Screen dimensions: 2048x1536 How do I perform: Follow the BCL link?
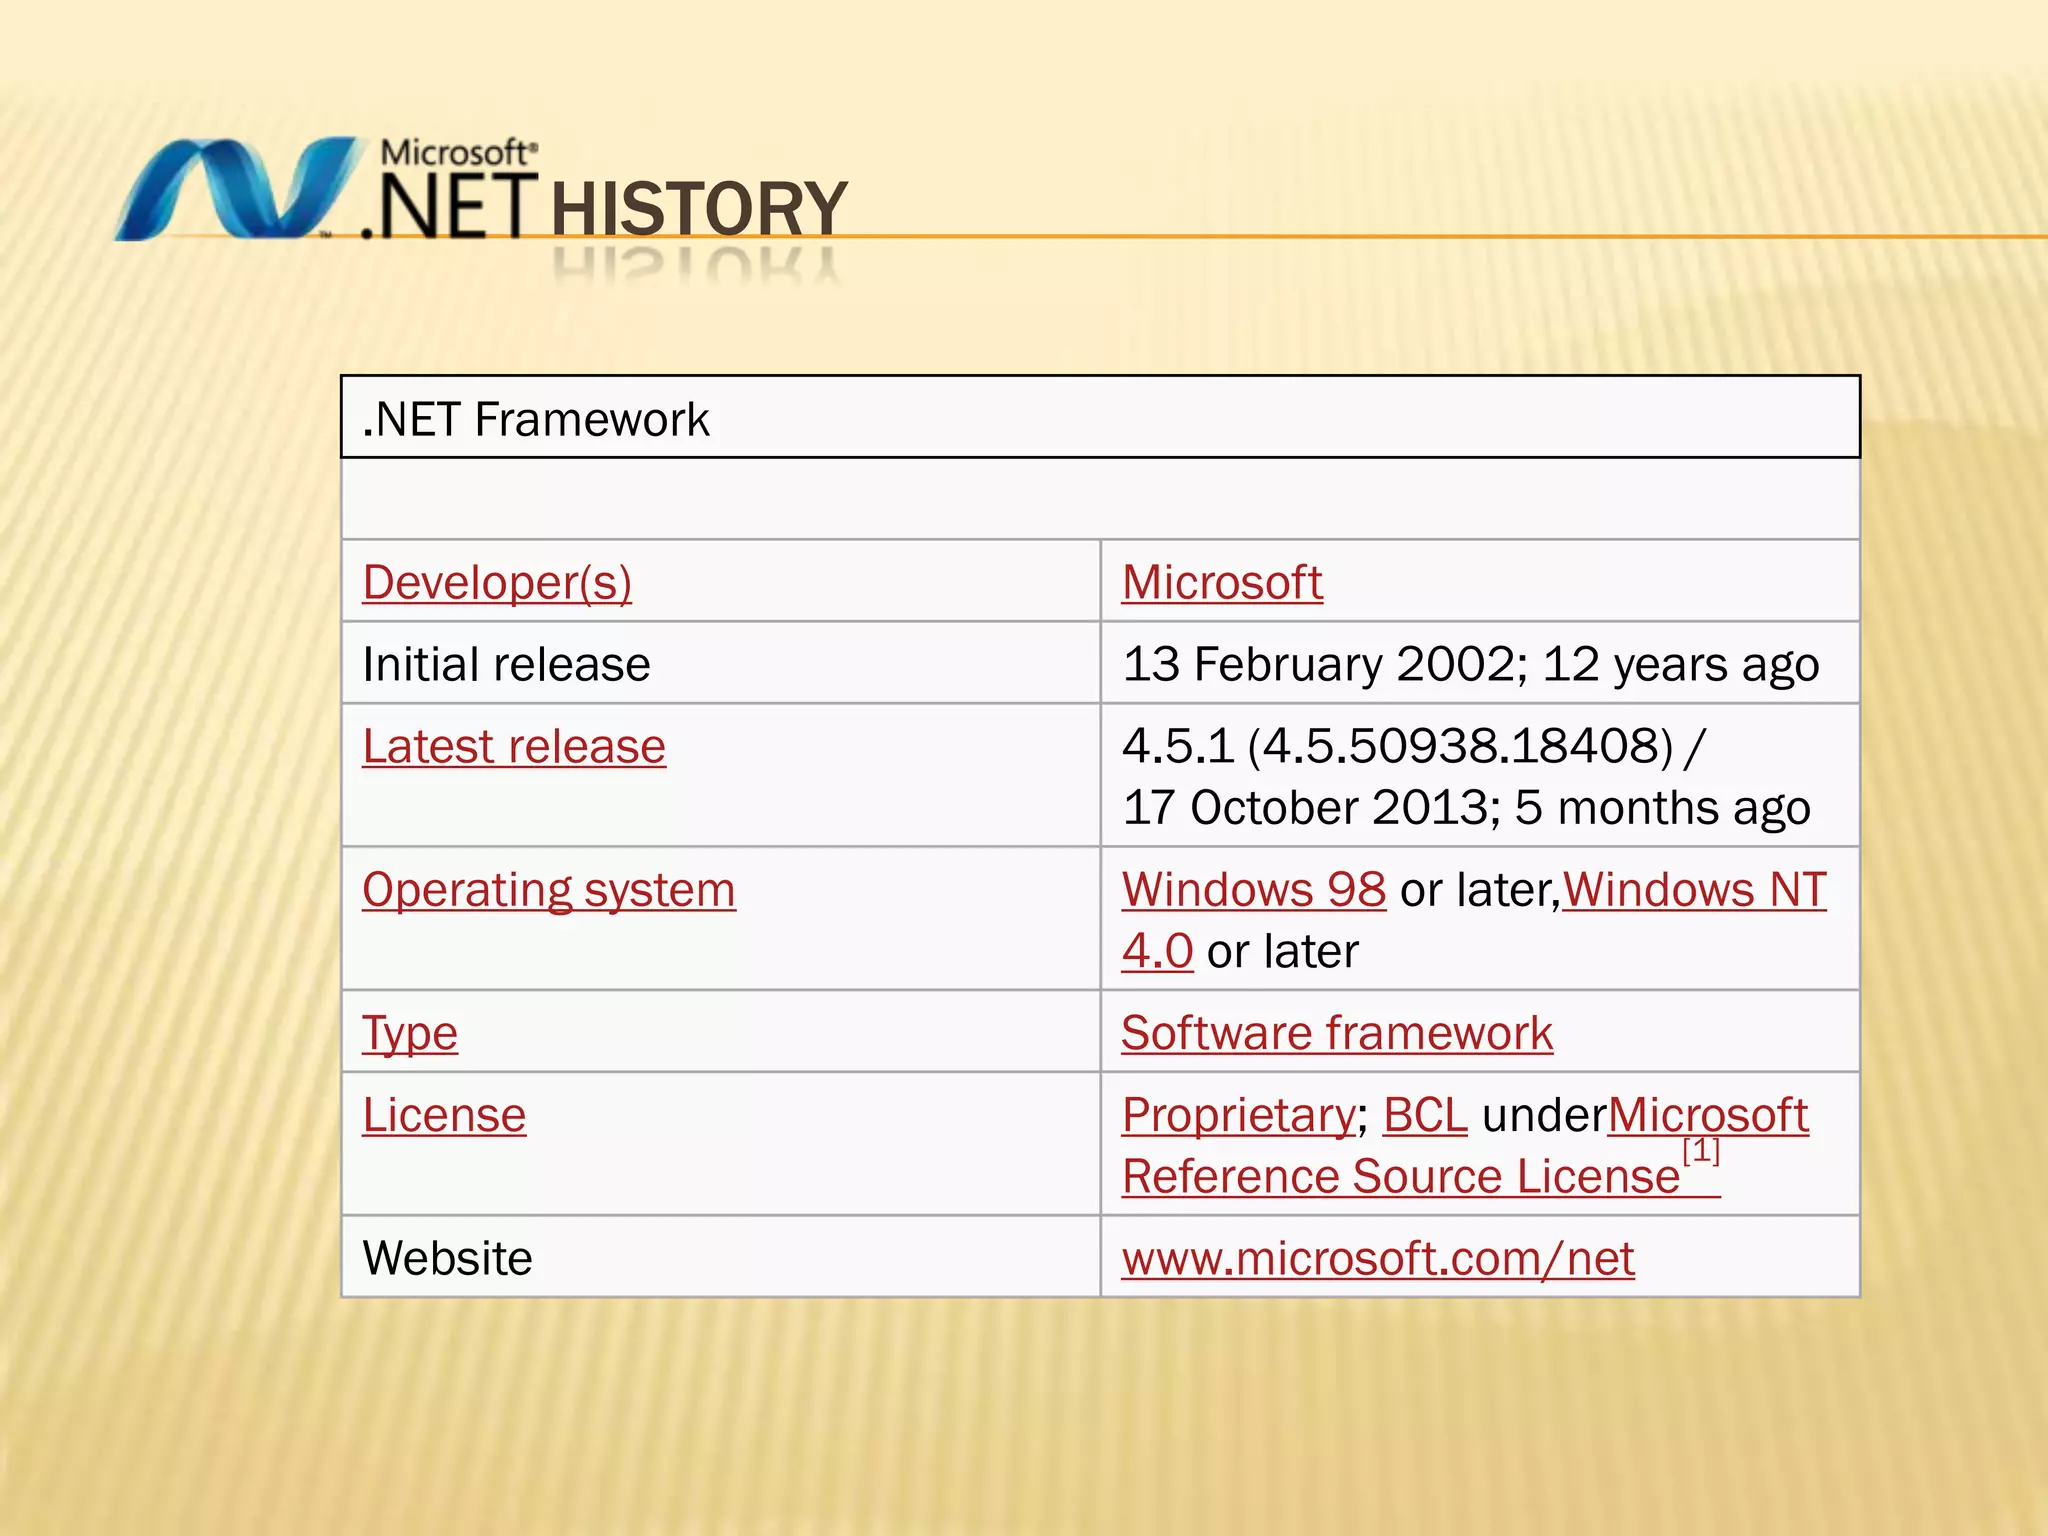(1425, 1115)
